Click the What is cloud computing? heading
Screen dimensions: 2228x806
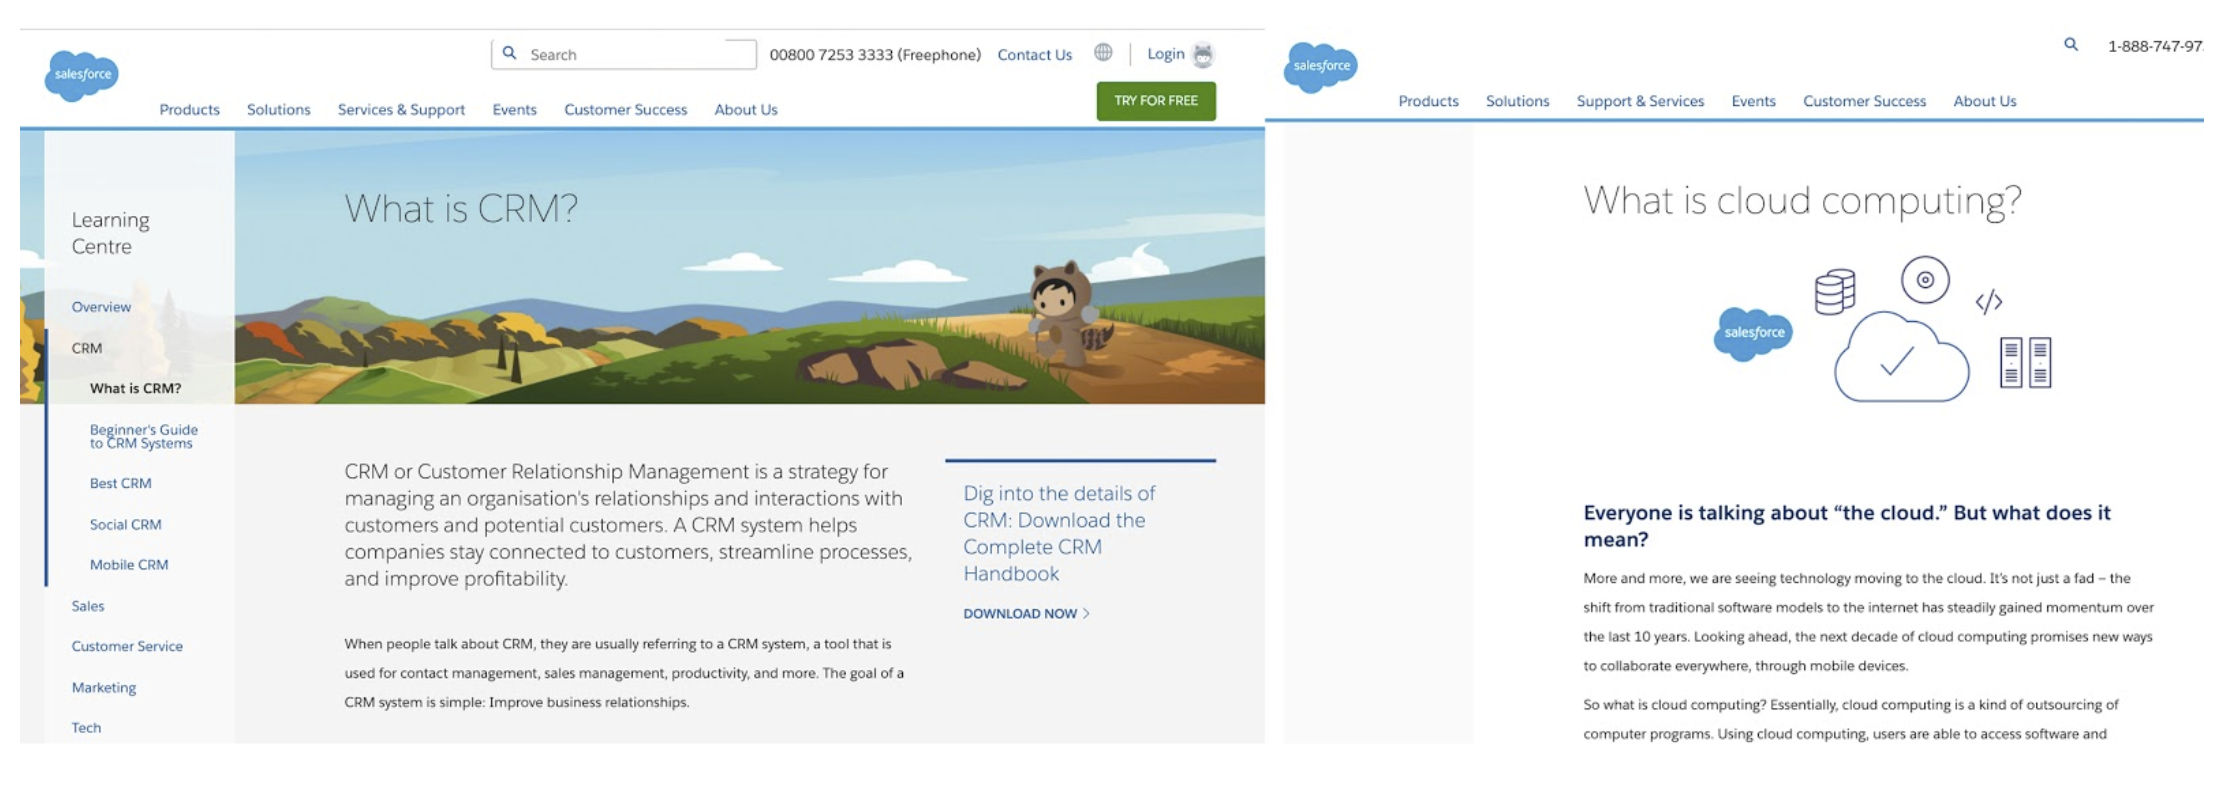point(1803,201)
